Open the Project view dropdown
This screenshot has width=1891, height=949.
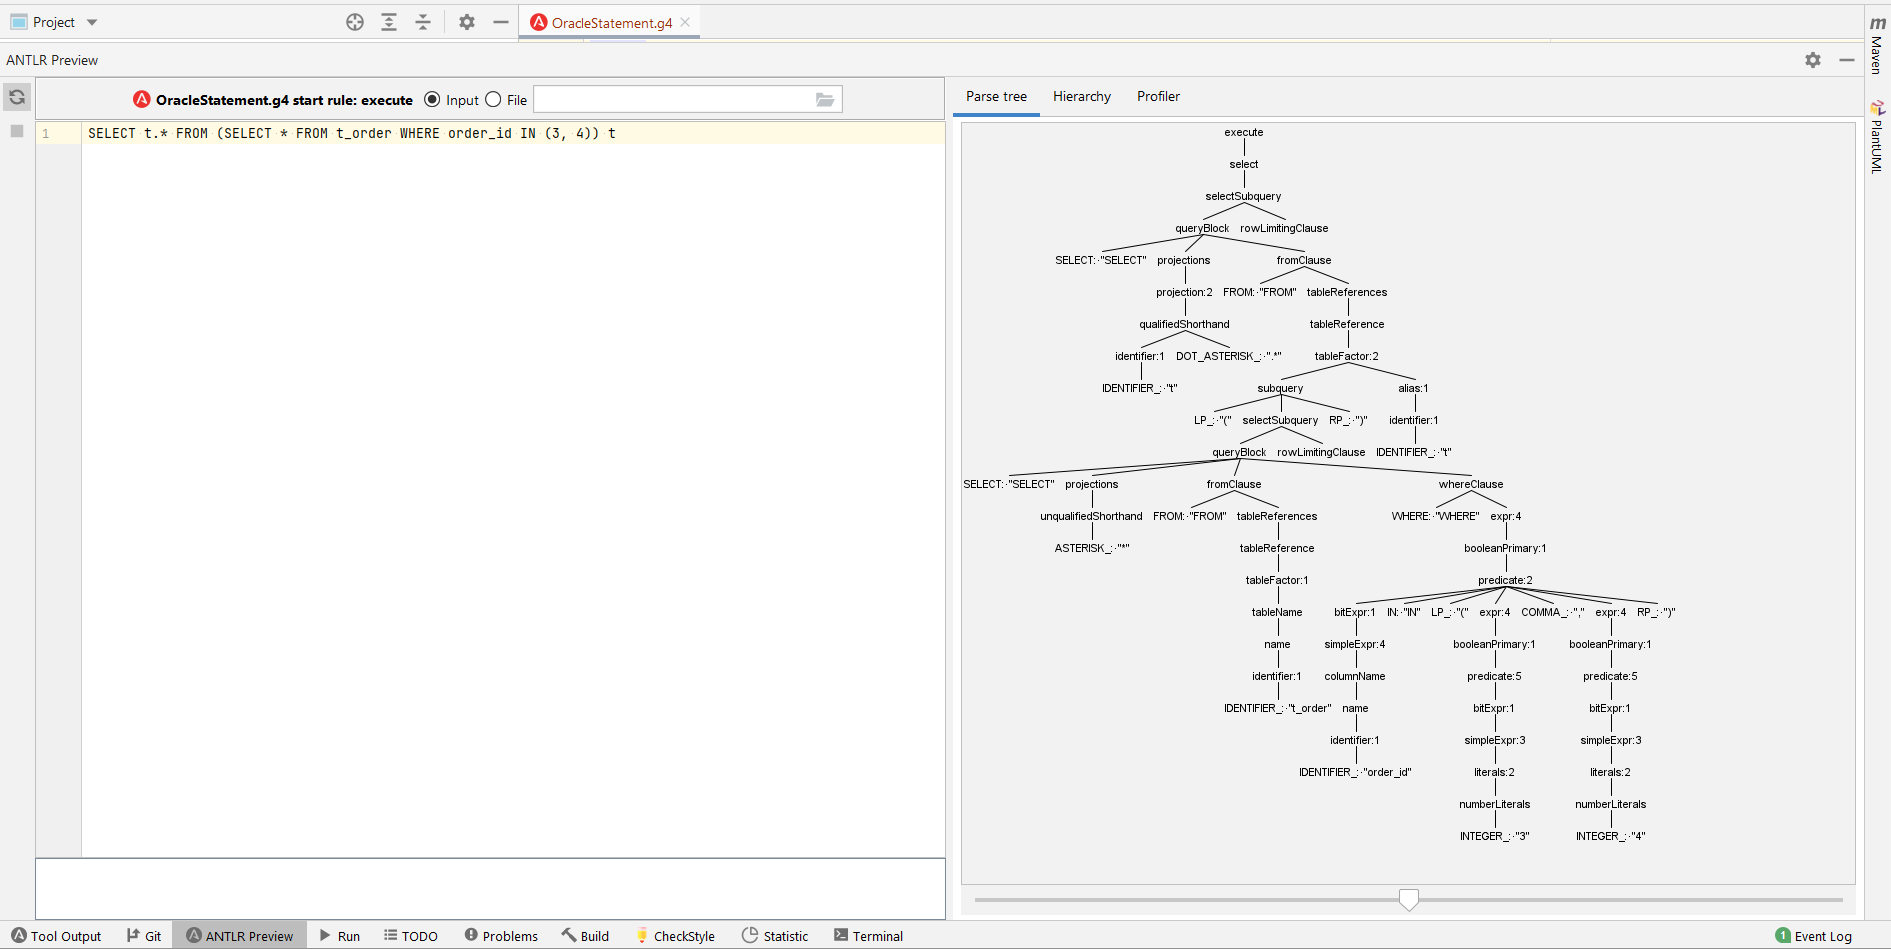91,21
